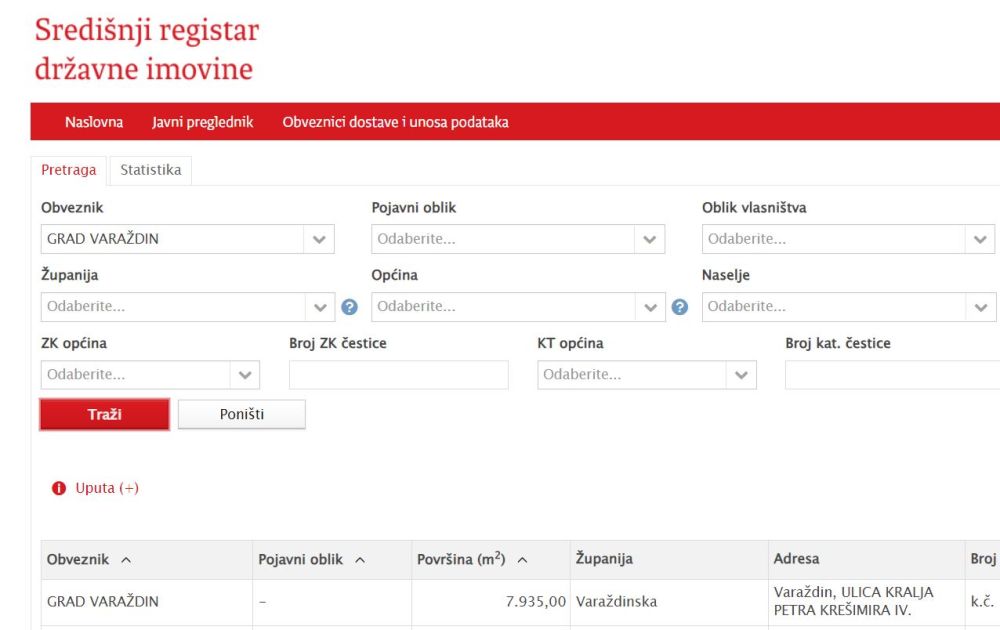The height and width of the screenshot is (630, 1000).
Task: Expand the Županija dropdown
Action: [319, 307]
